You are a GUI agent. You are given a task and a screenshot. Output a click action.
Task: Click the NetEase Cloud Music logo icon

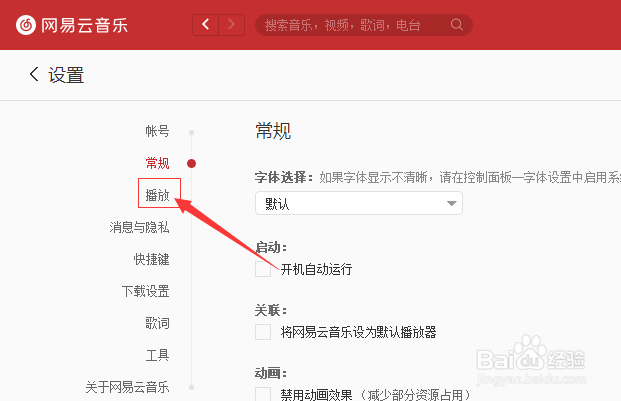[x=26, y=25]
